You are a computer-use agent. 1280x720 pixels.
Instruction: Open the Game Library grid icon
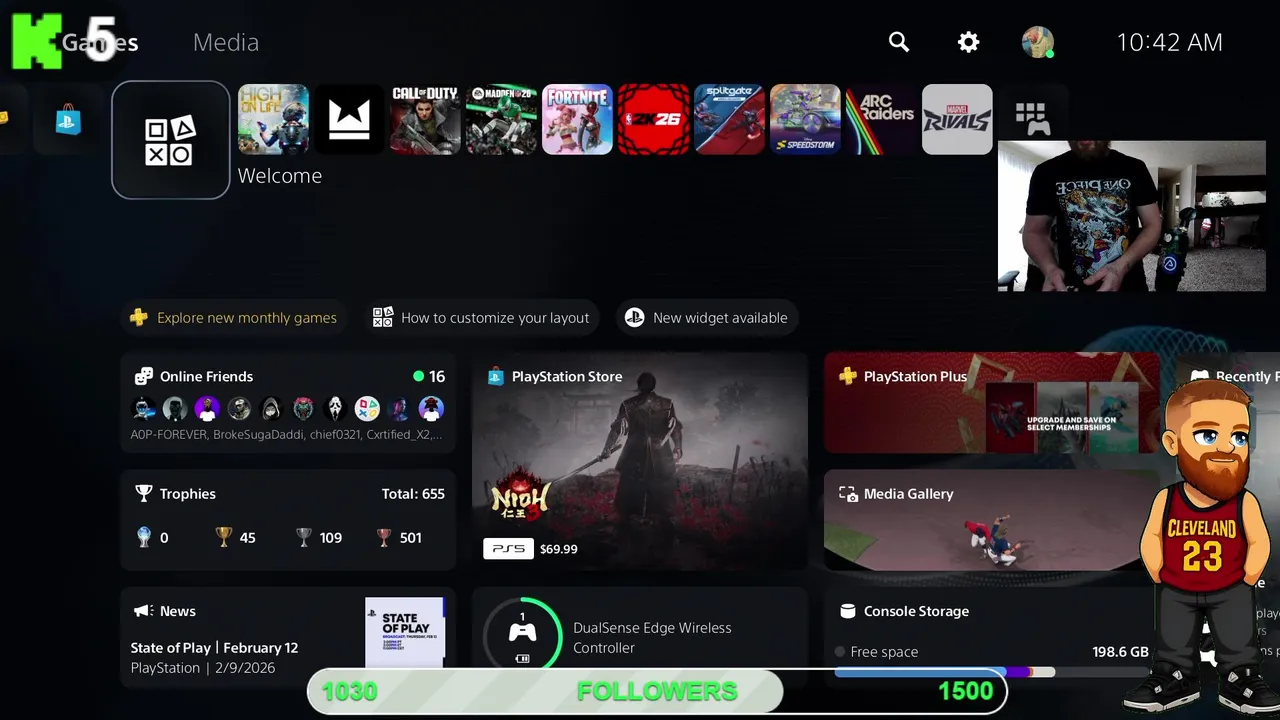coord(1032,119)
